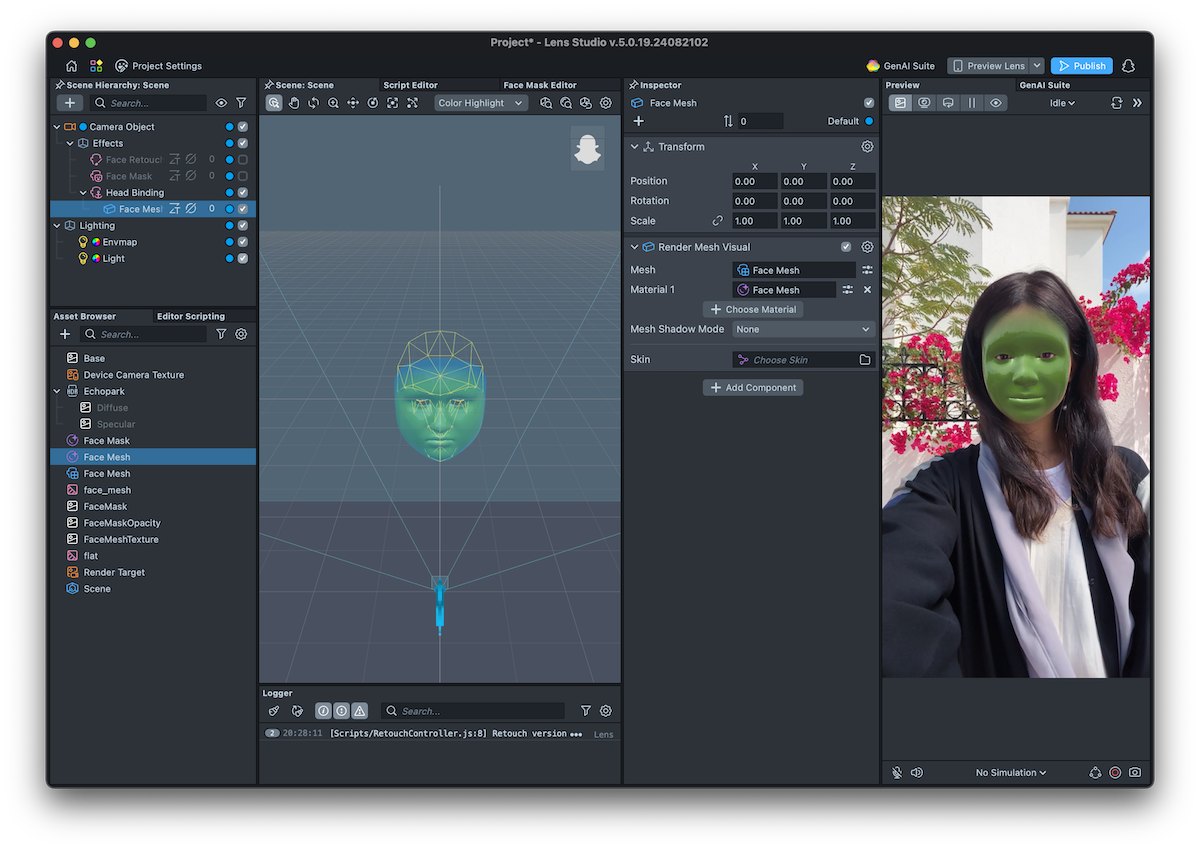Click the Add Component button
This screenshot has height=849, width=1200.
pos(753,388)
